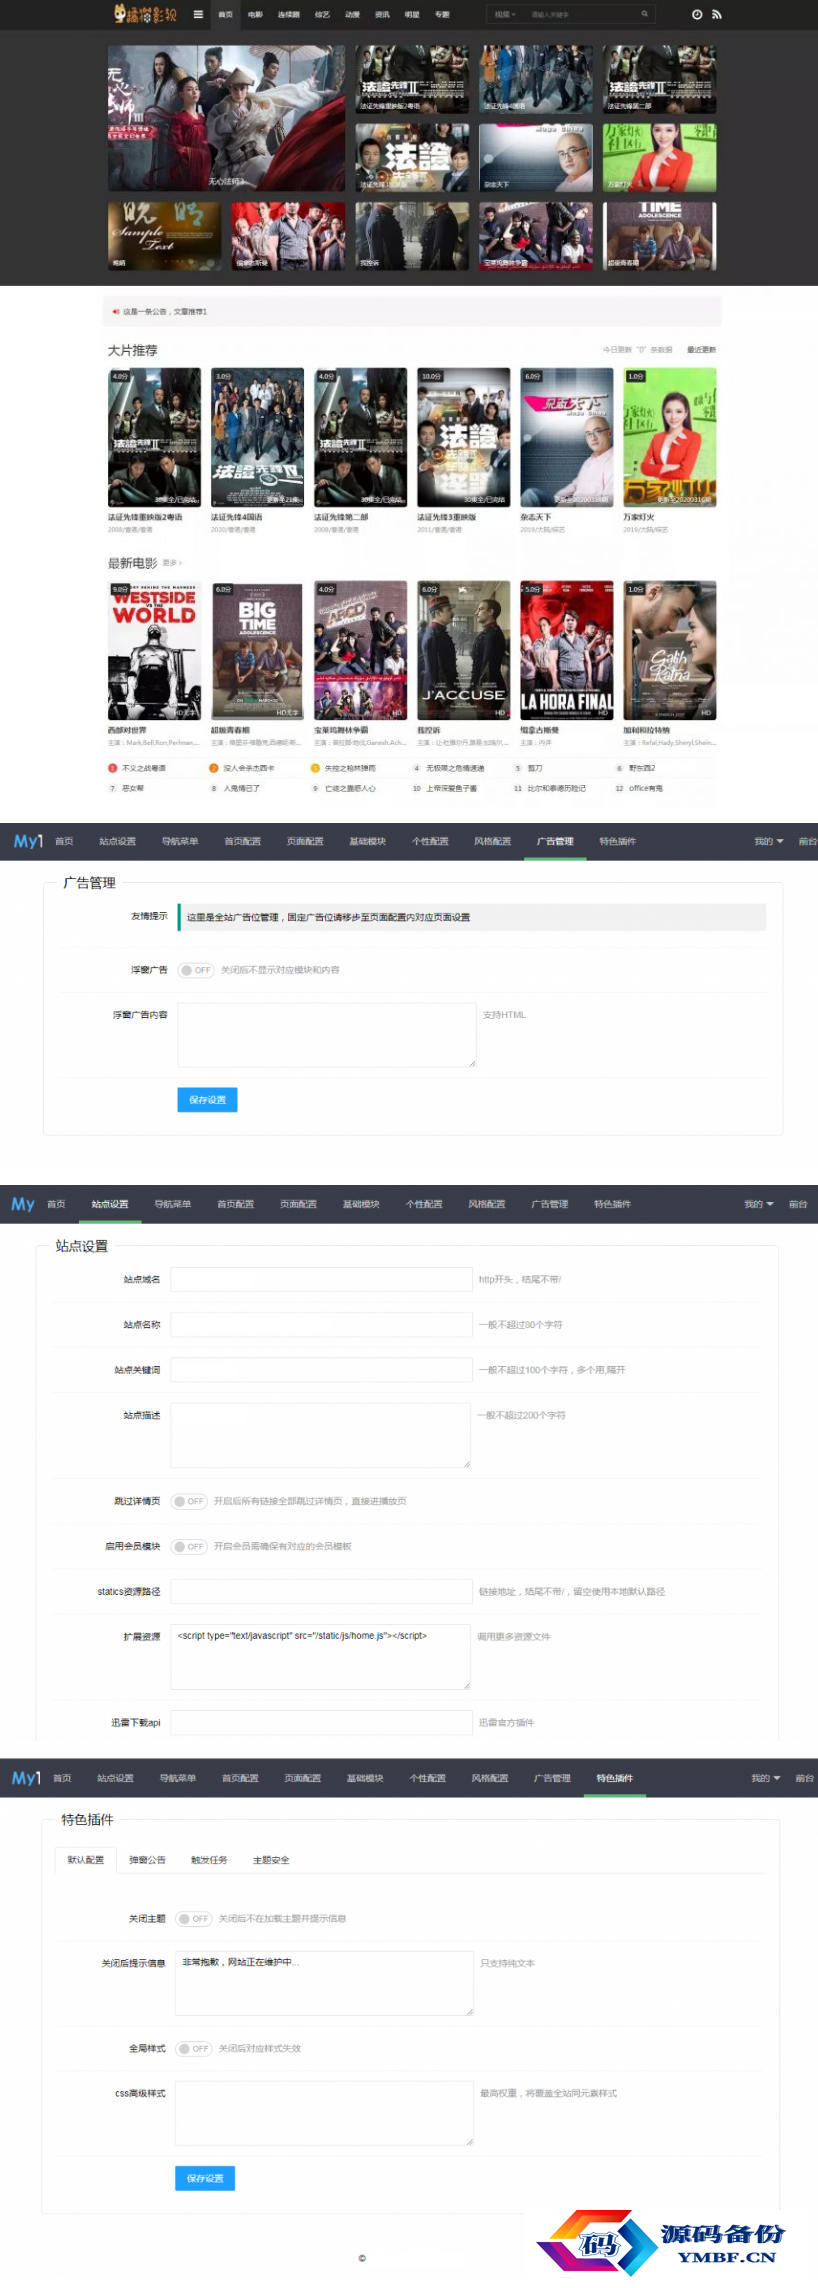Click 前台 link in 站点设置 panel
Viewport: 818px width, 2288px height.
(798, 1204)
